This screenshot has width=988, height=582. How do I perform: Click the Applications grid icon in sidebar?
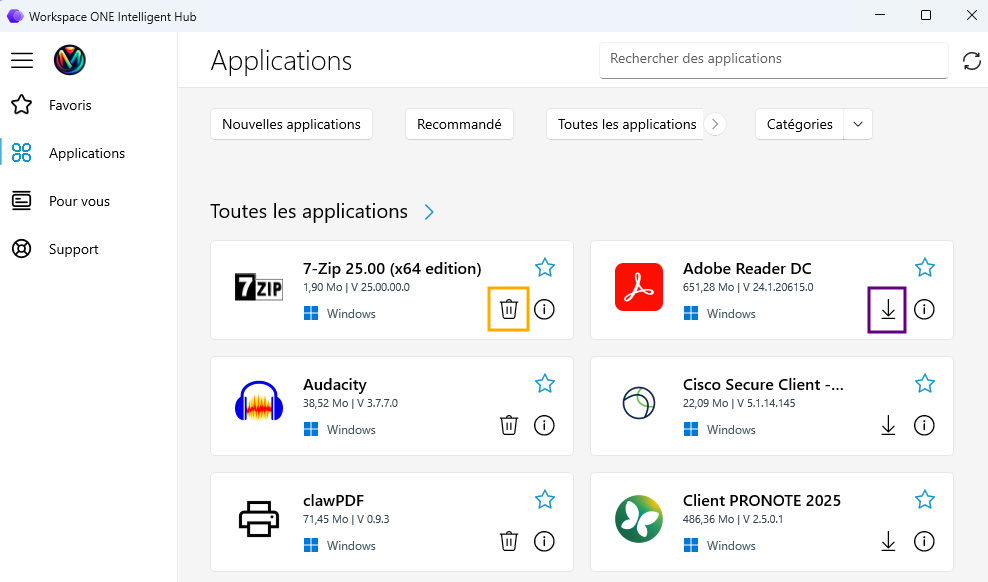[x=21, y=152]
